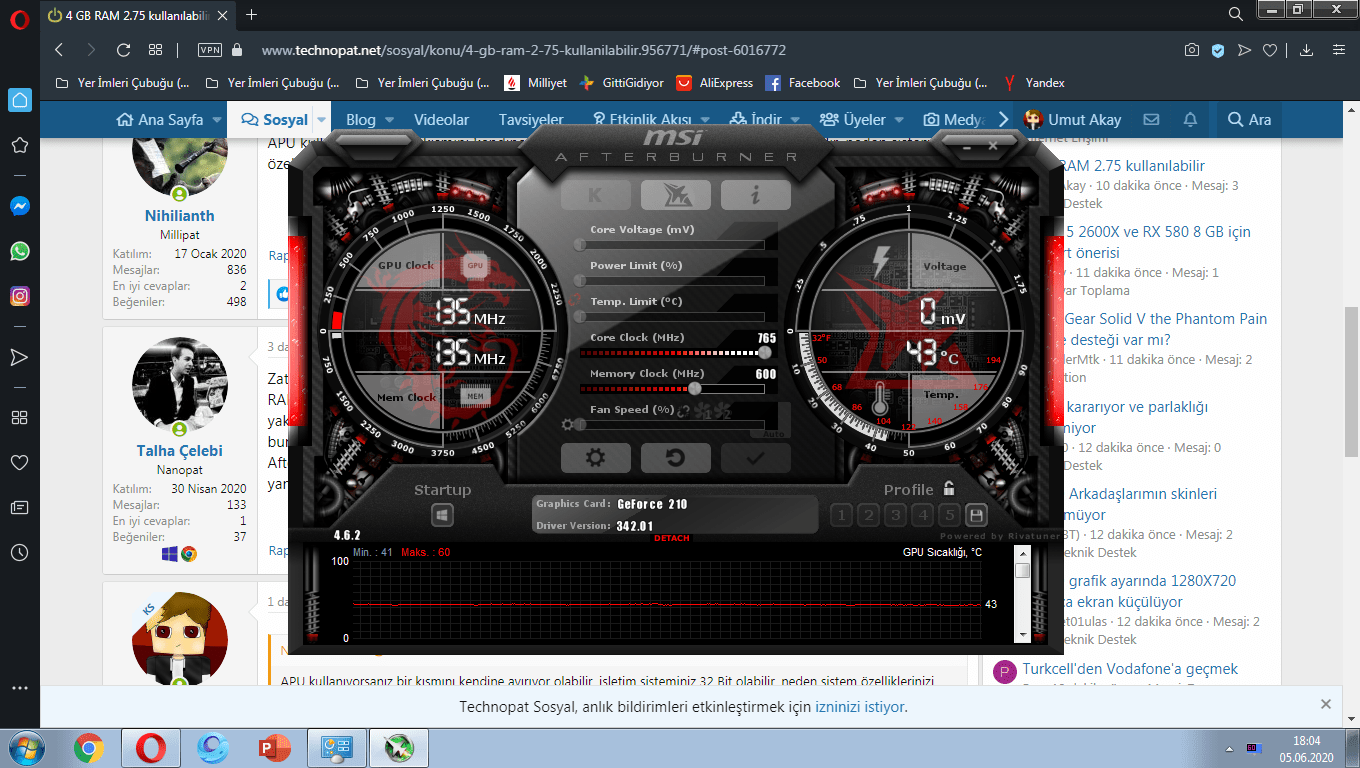Apply settings with the checkmark button in Afterburner
The image size is (1360, 768).
click(x=756, y=458)
